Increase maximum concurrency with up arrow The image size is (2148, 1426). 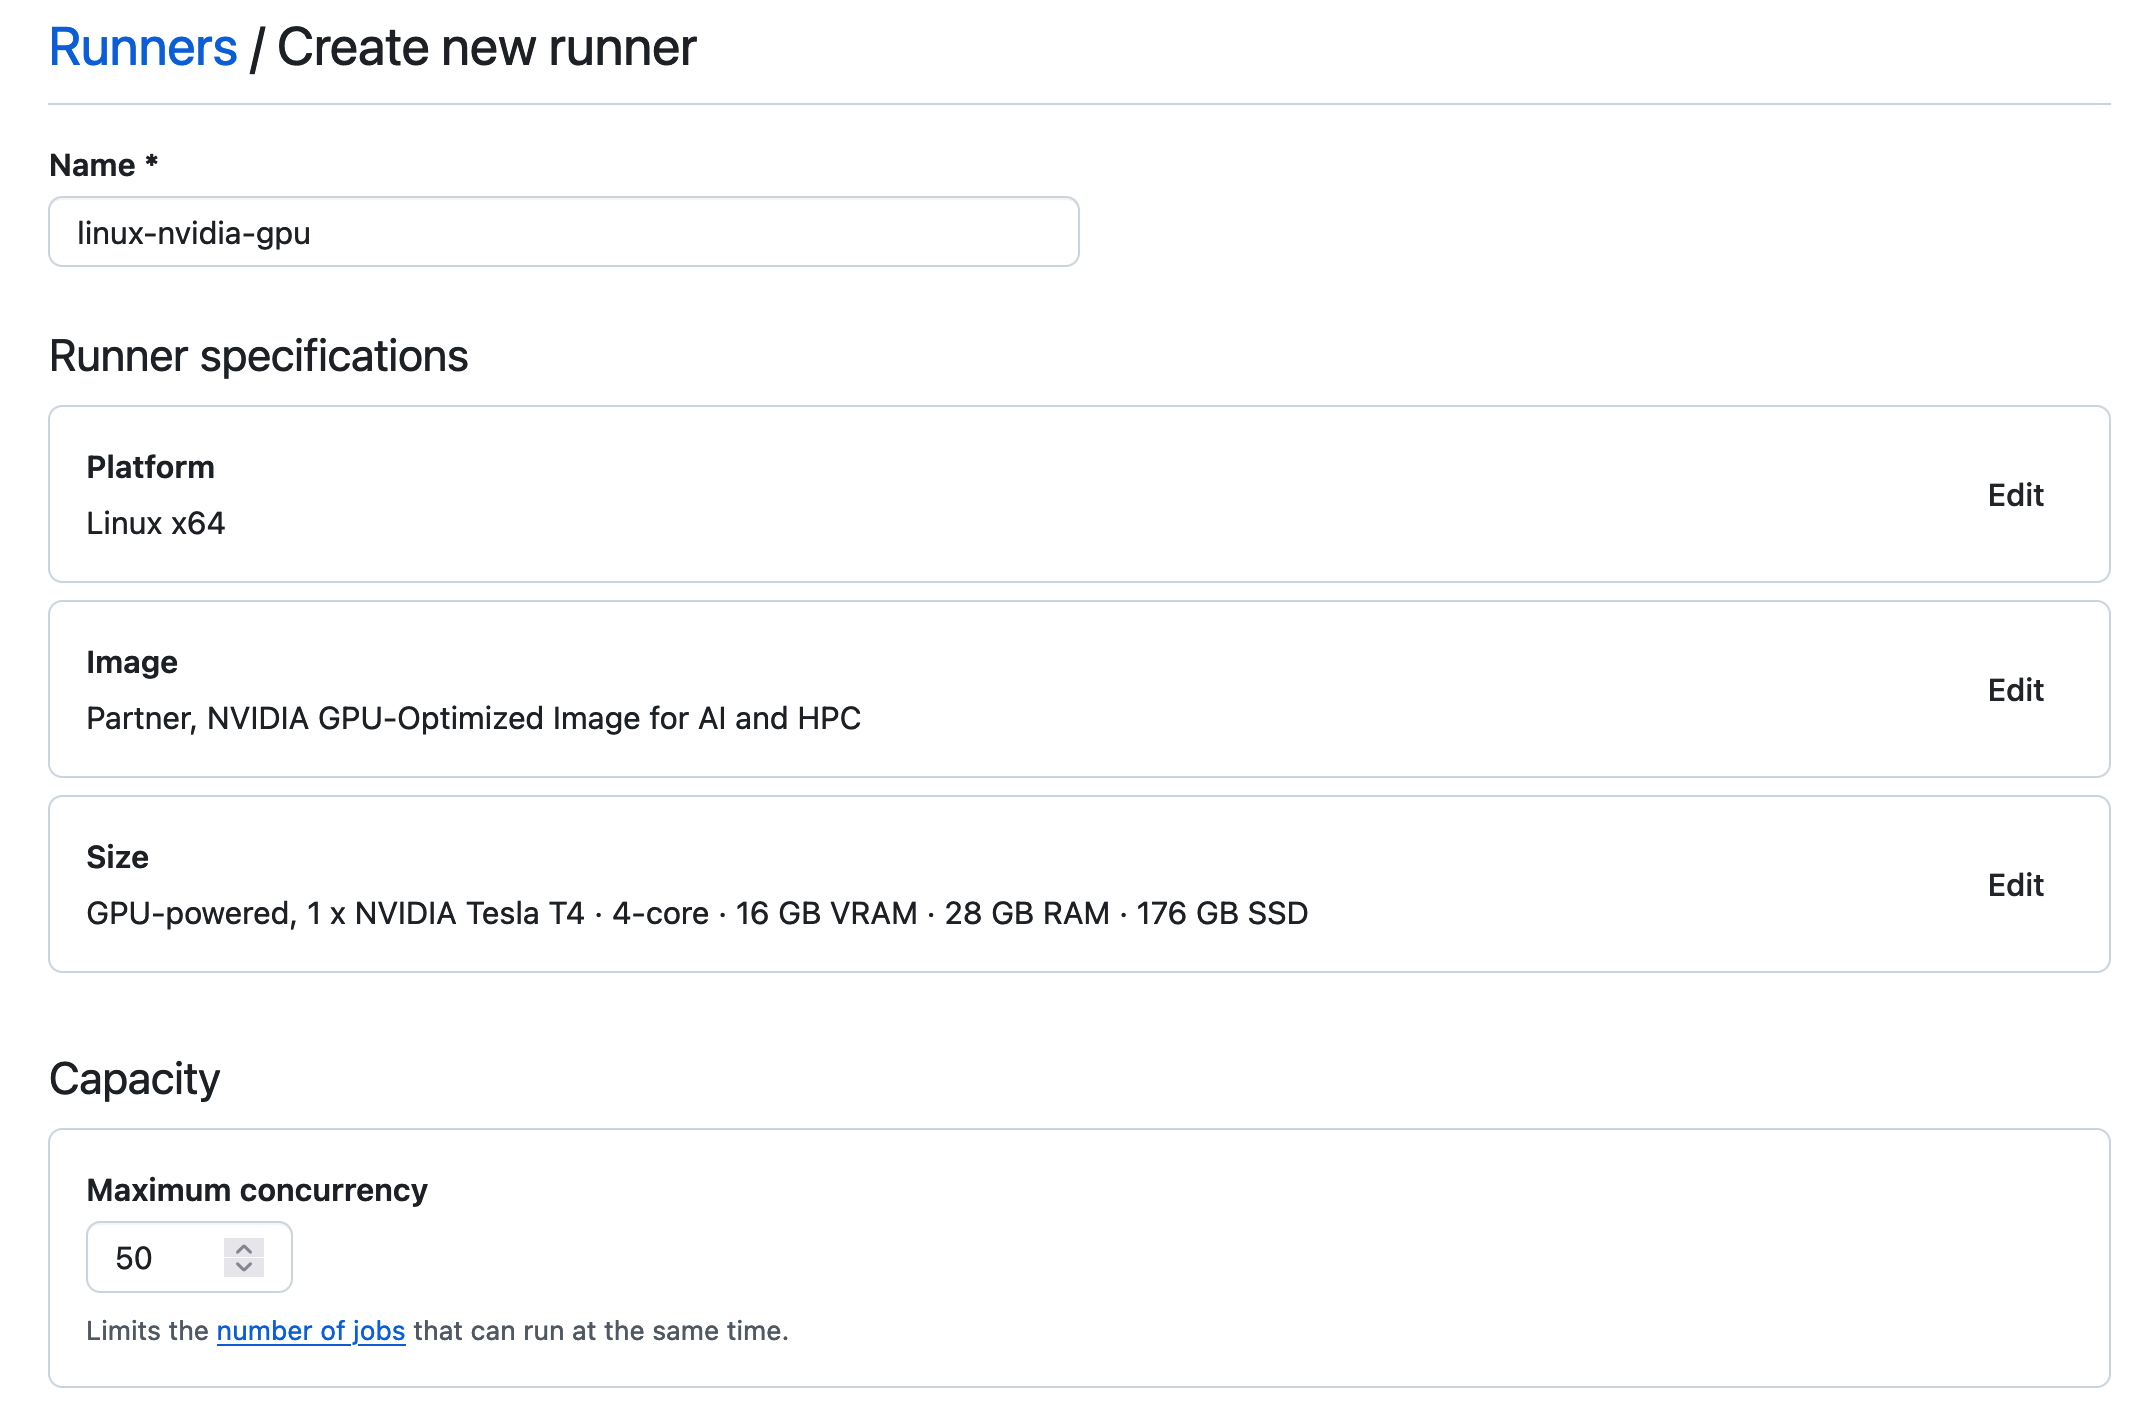[244, 1249]
